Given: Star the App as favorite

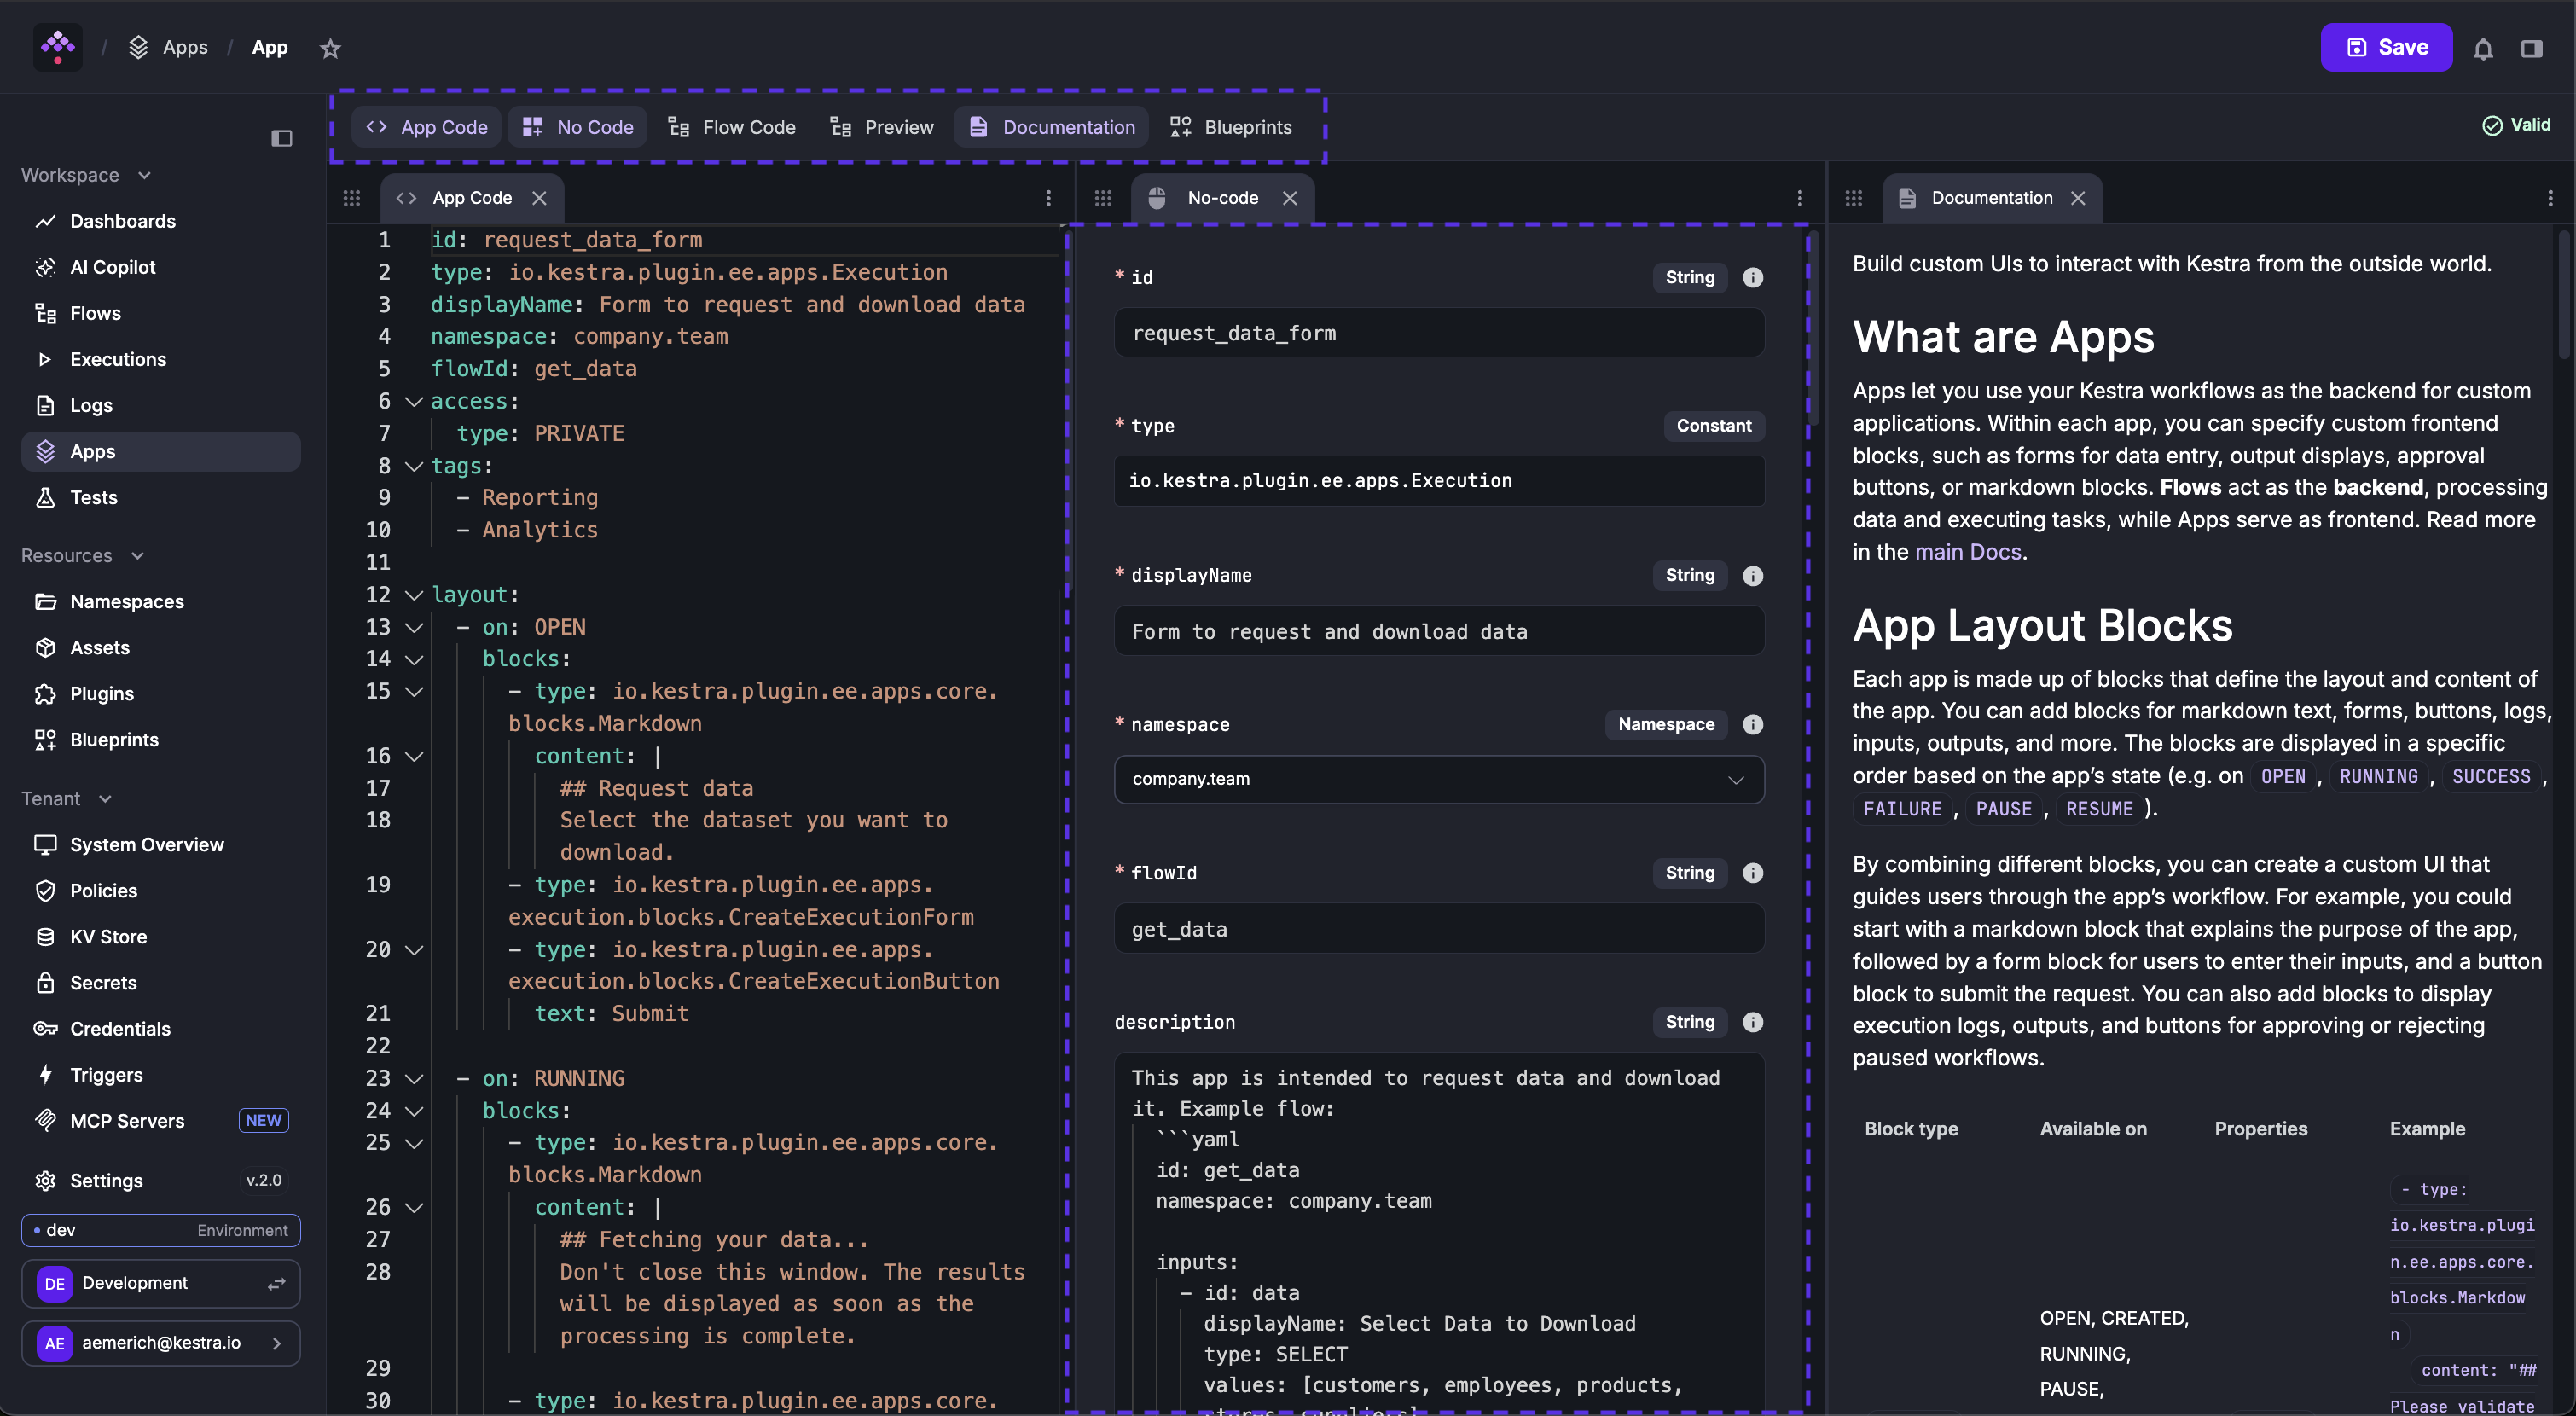Looking at the screenshot, I should pyautogui.click(x=331, y=48).
